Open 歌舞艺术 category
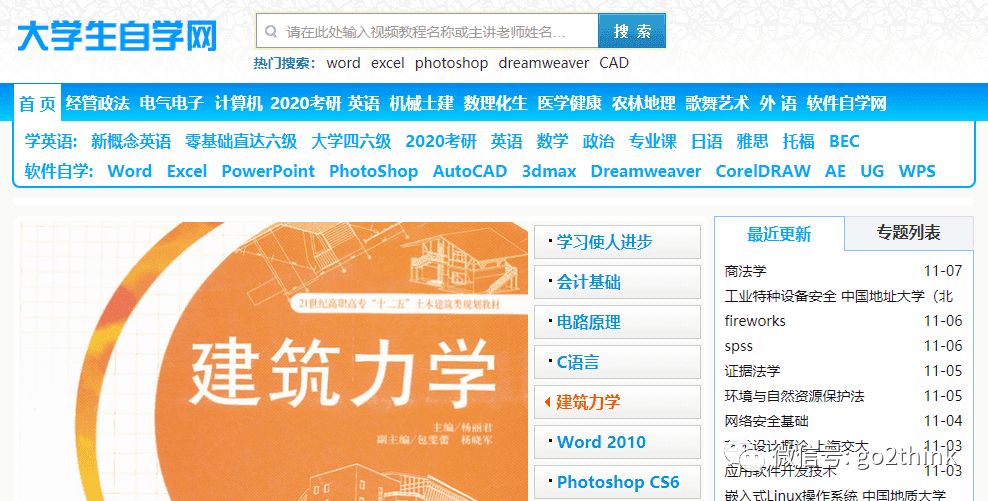 (718, 103)
